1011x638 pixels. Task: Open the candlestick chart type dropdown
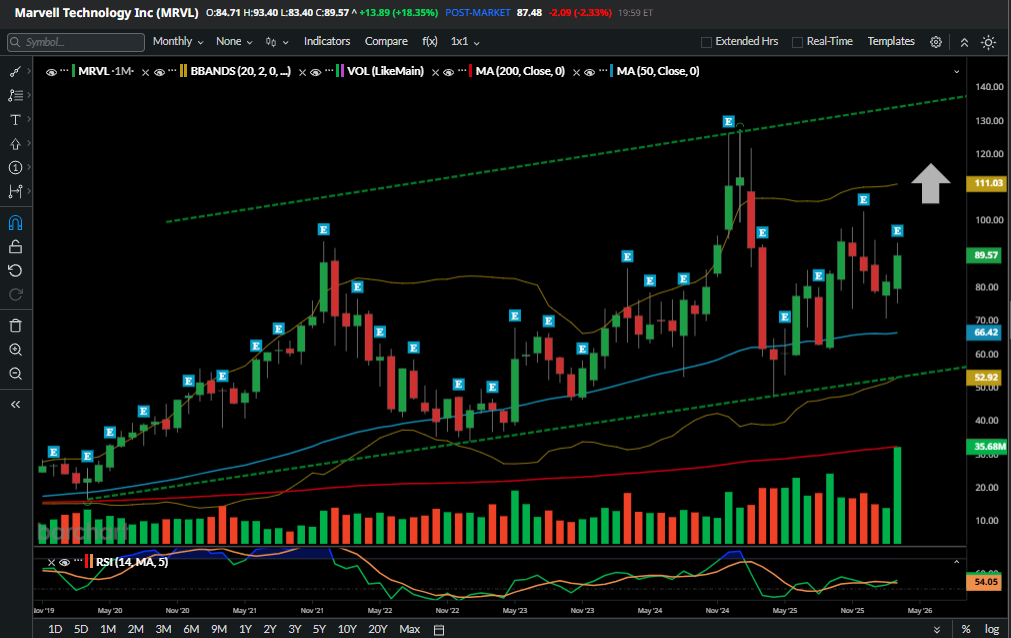[x=277, y=42]
